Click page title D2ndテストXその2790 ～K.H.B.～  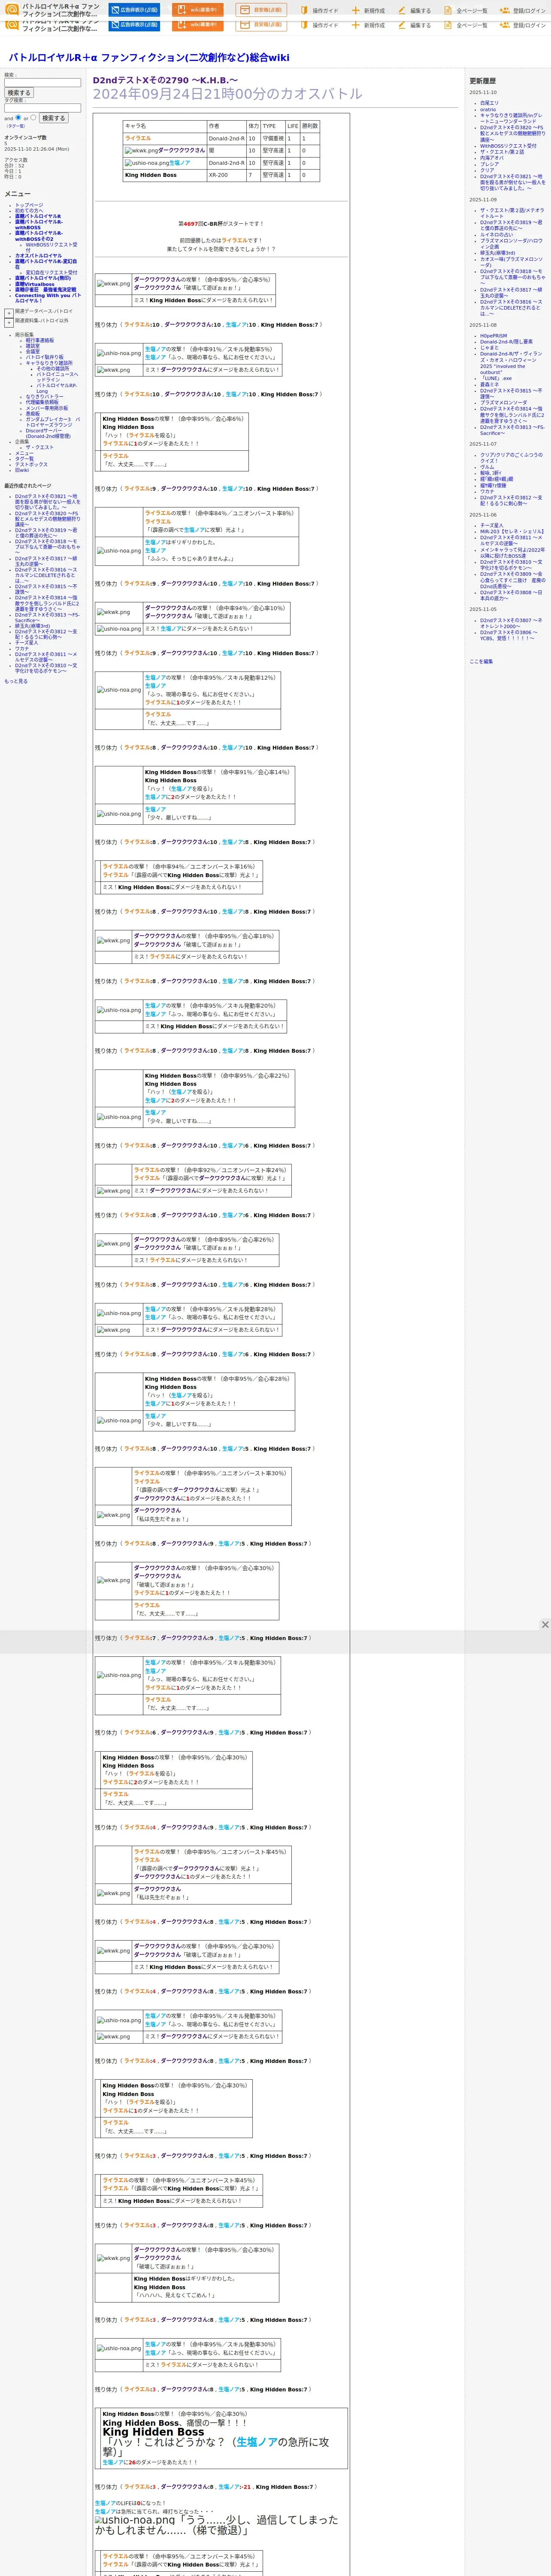165,80
